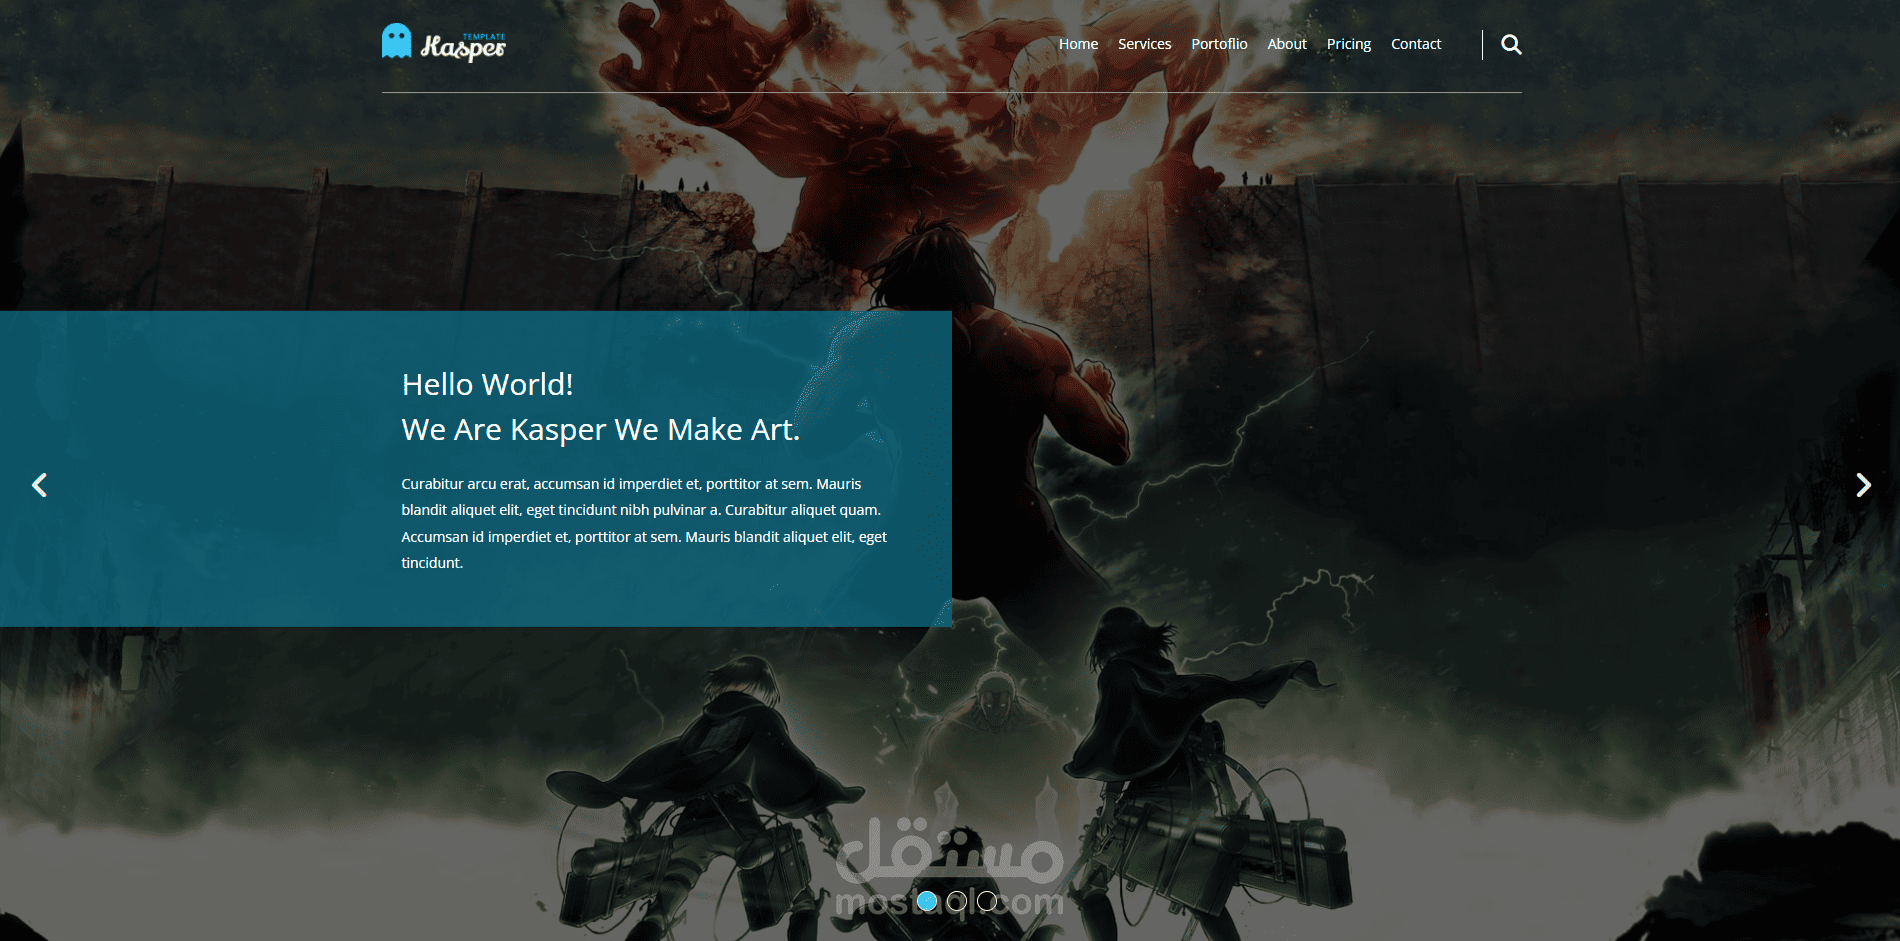Select the third slider bullet
The image size is (1900, 941).
click(987, 901)
